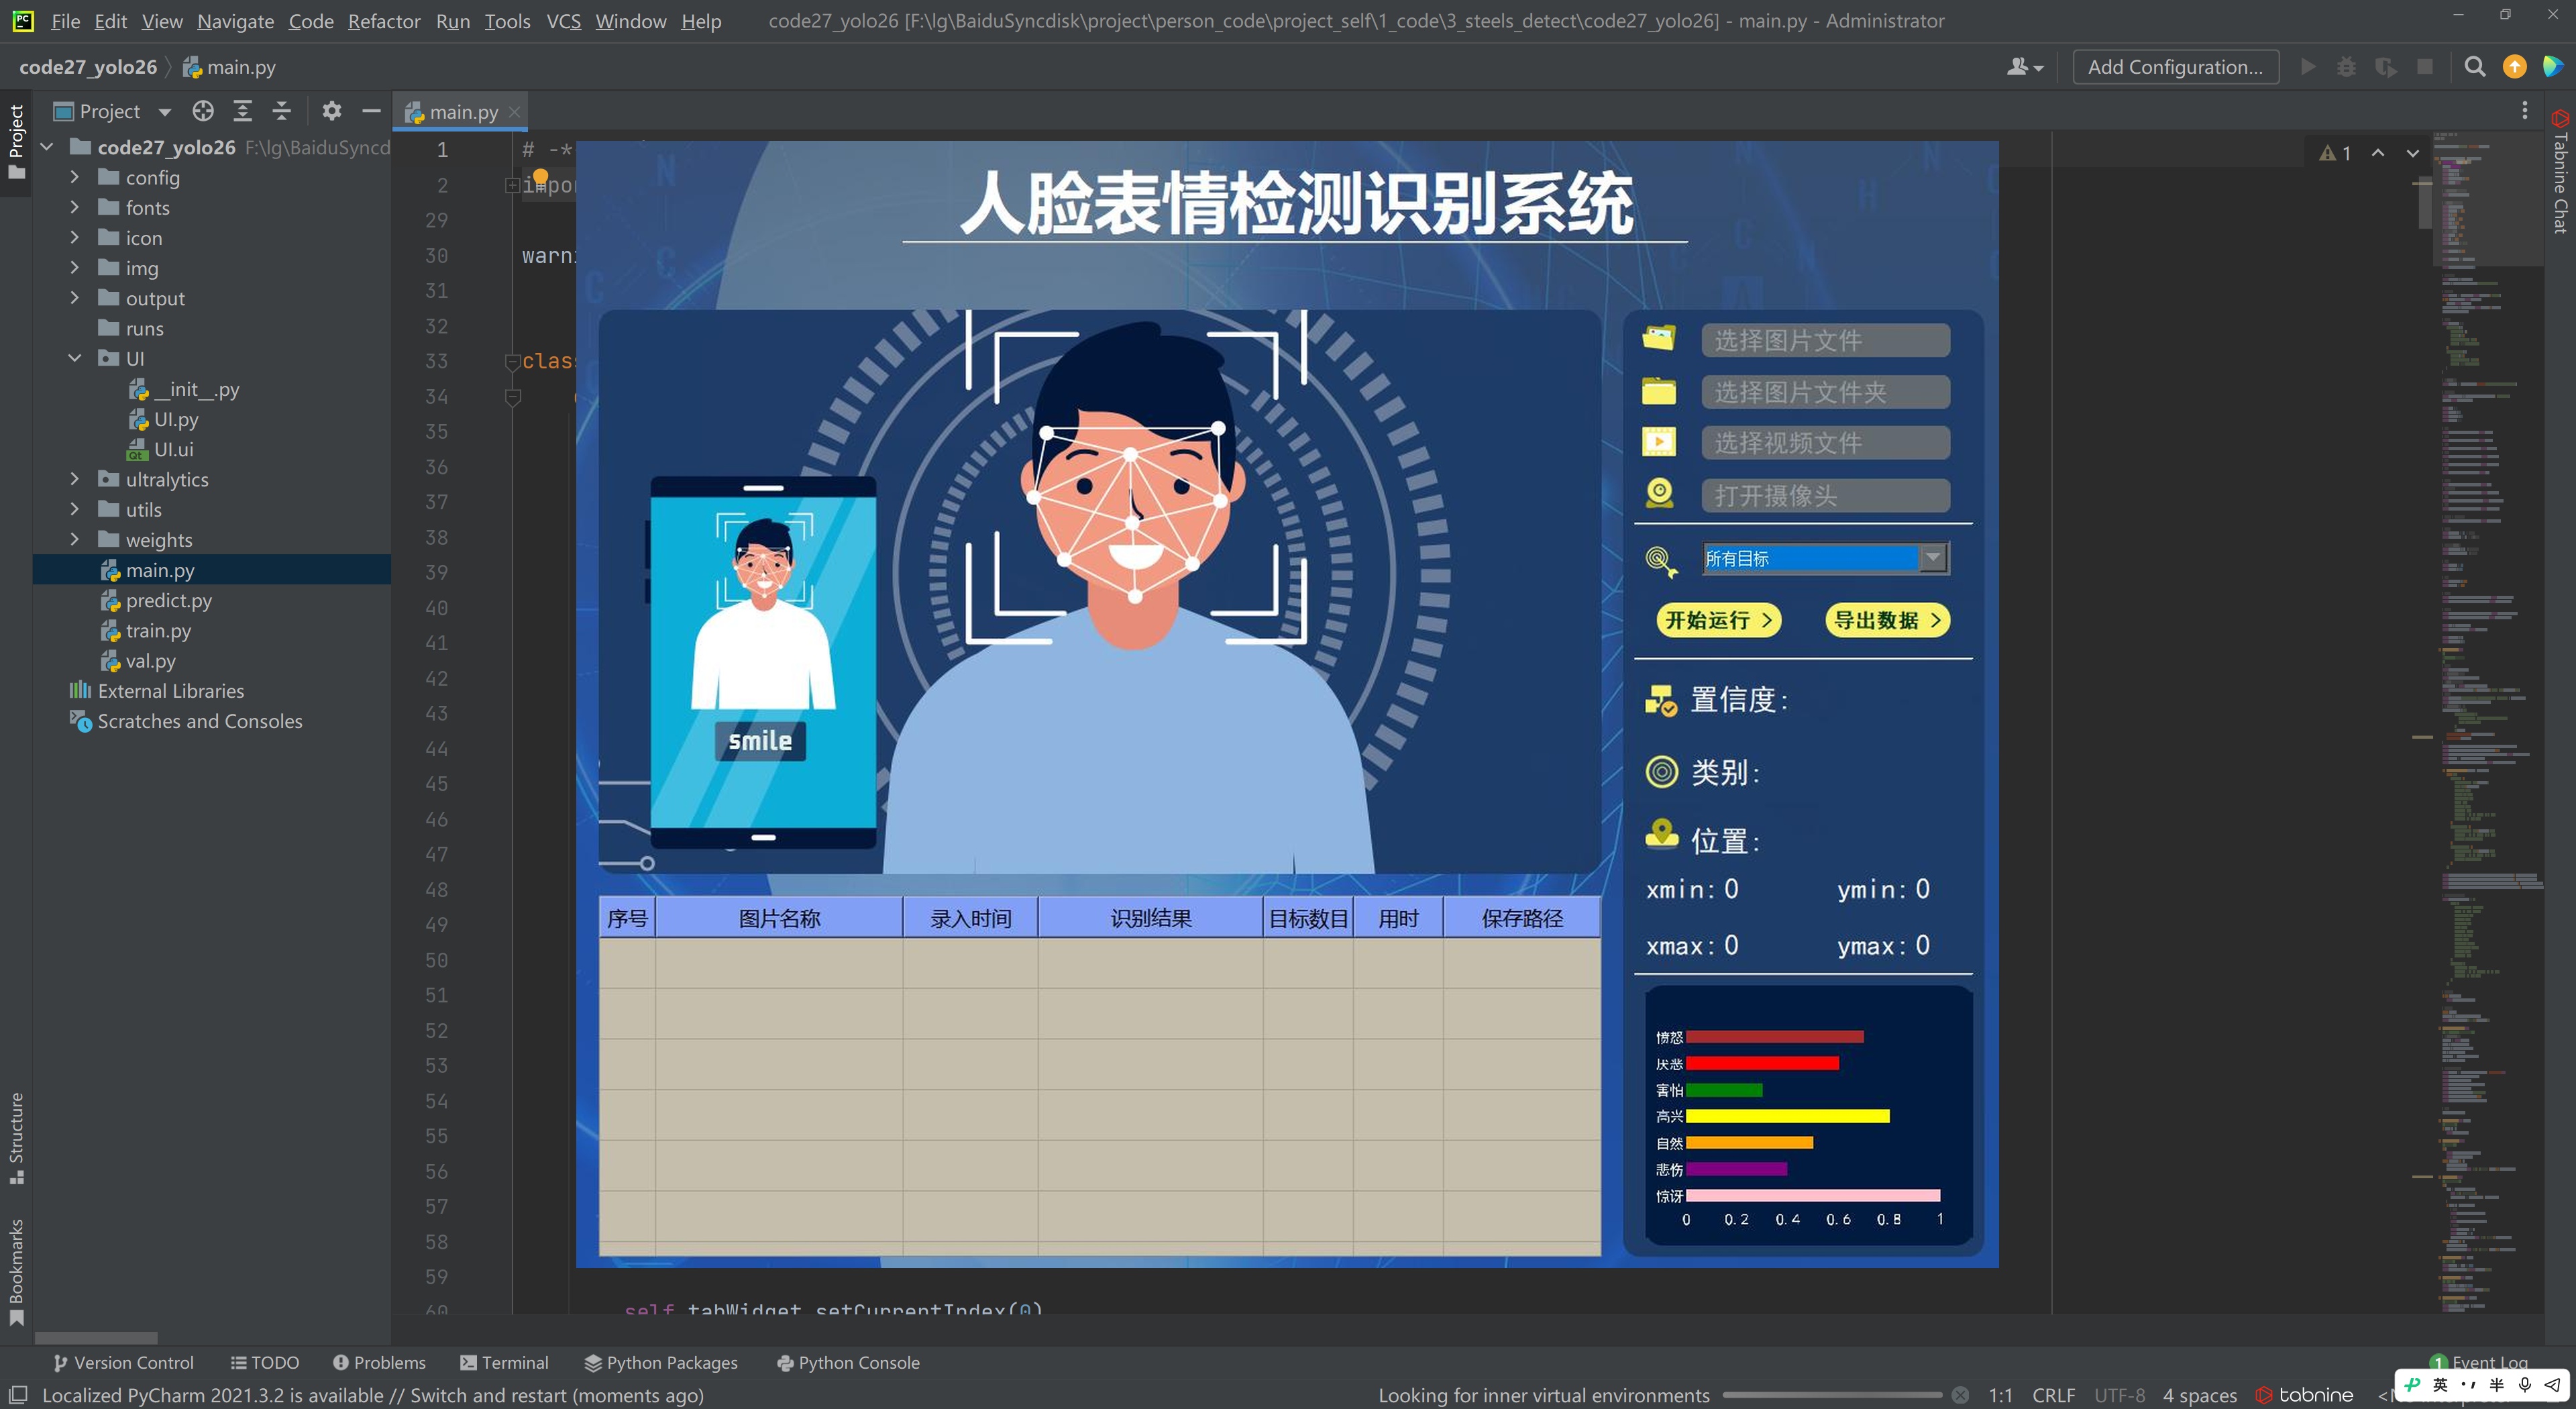Click the 选择图片文件 button
Image resolution: width=2576 pixels, height=1409 pixels.
pos(1825,340)
